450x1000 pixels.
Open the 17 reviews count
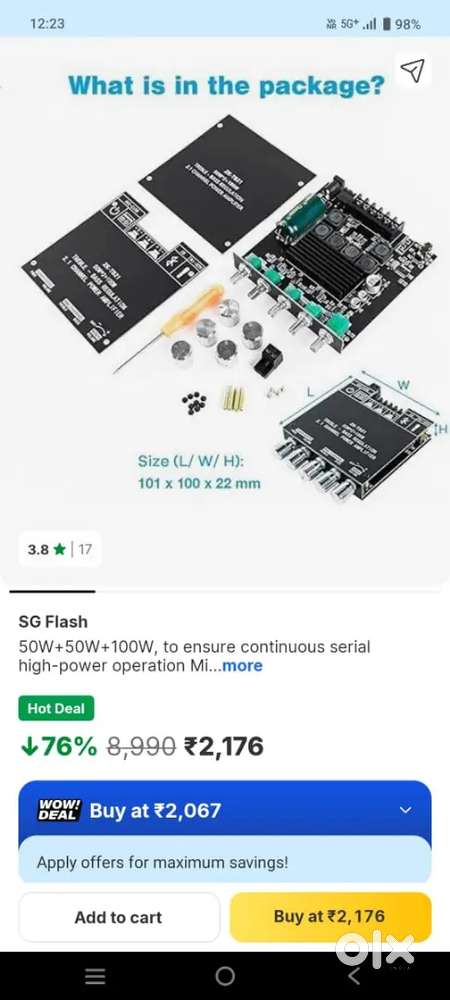[85, 549]
